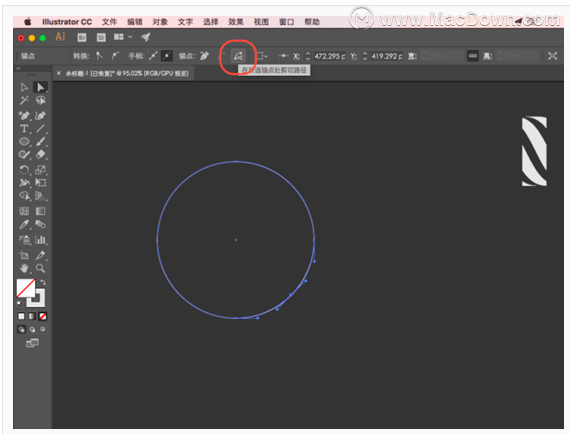Open the 编辑 menu
570x434 pixels.
(135, 22)
